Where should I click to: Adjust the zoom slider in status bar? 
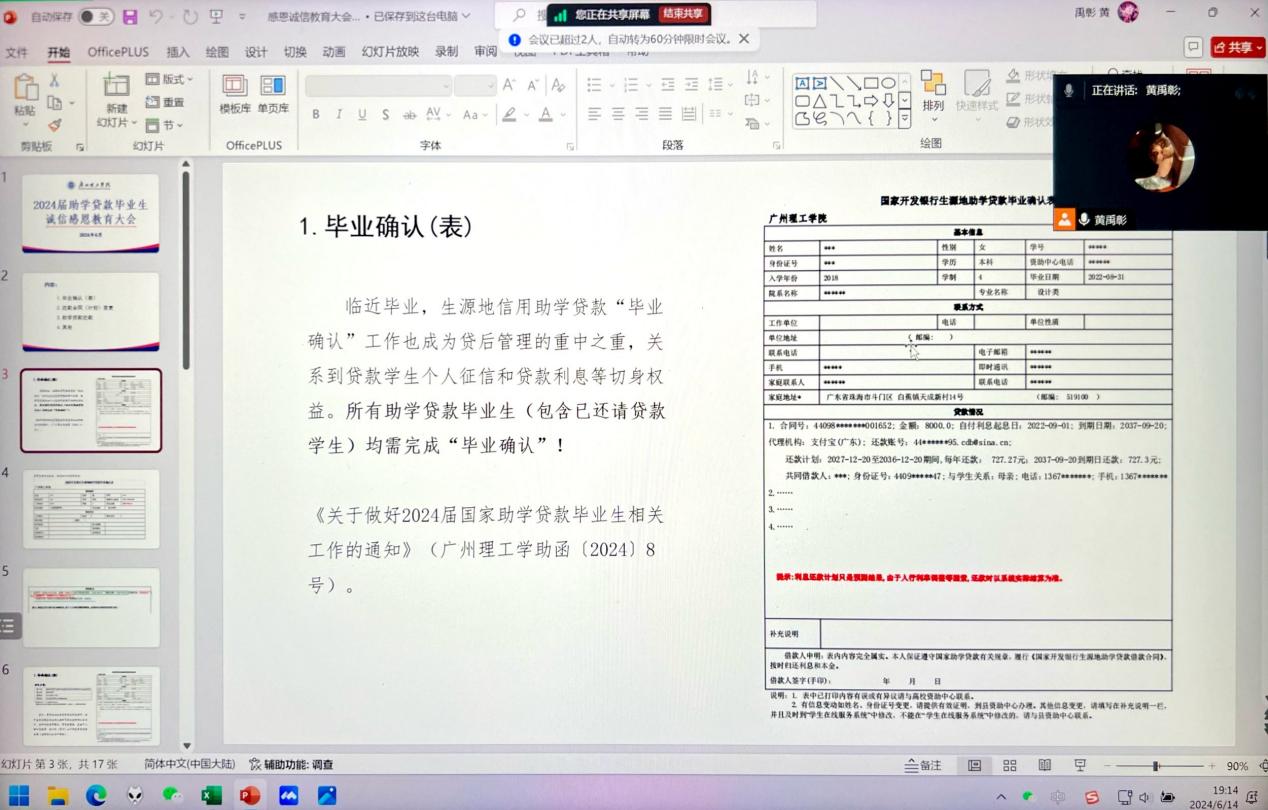(1156, 766)
